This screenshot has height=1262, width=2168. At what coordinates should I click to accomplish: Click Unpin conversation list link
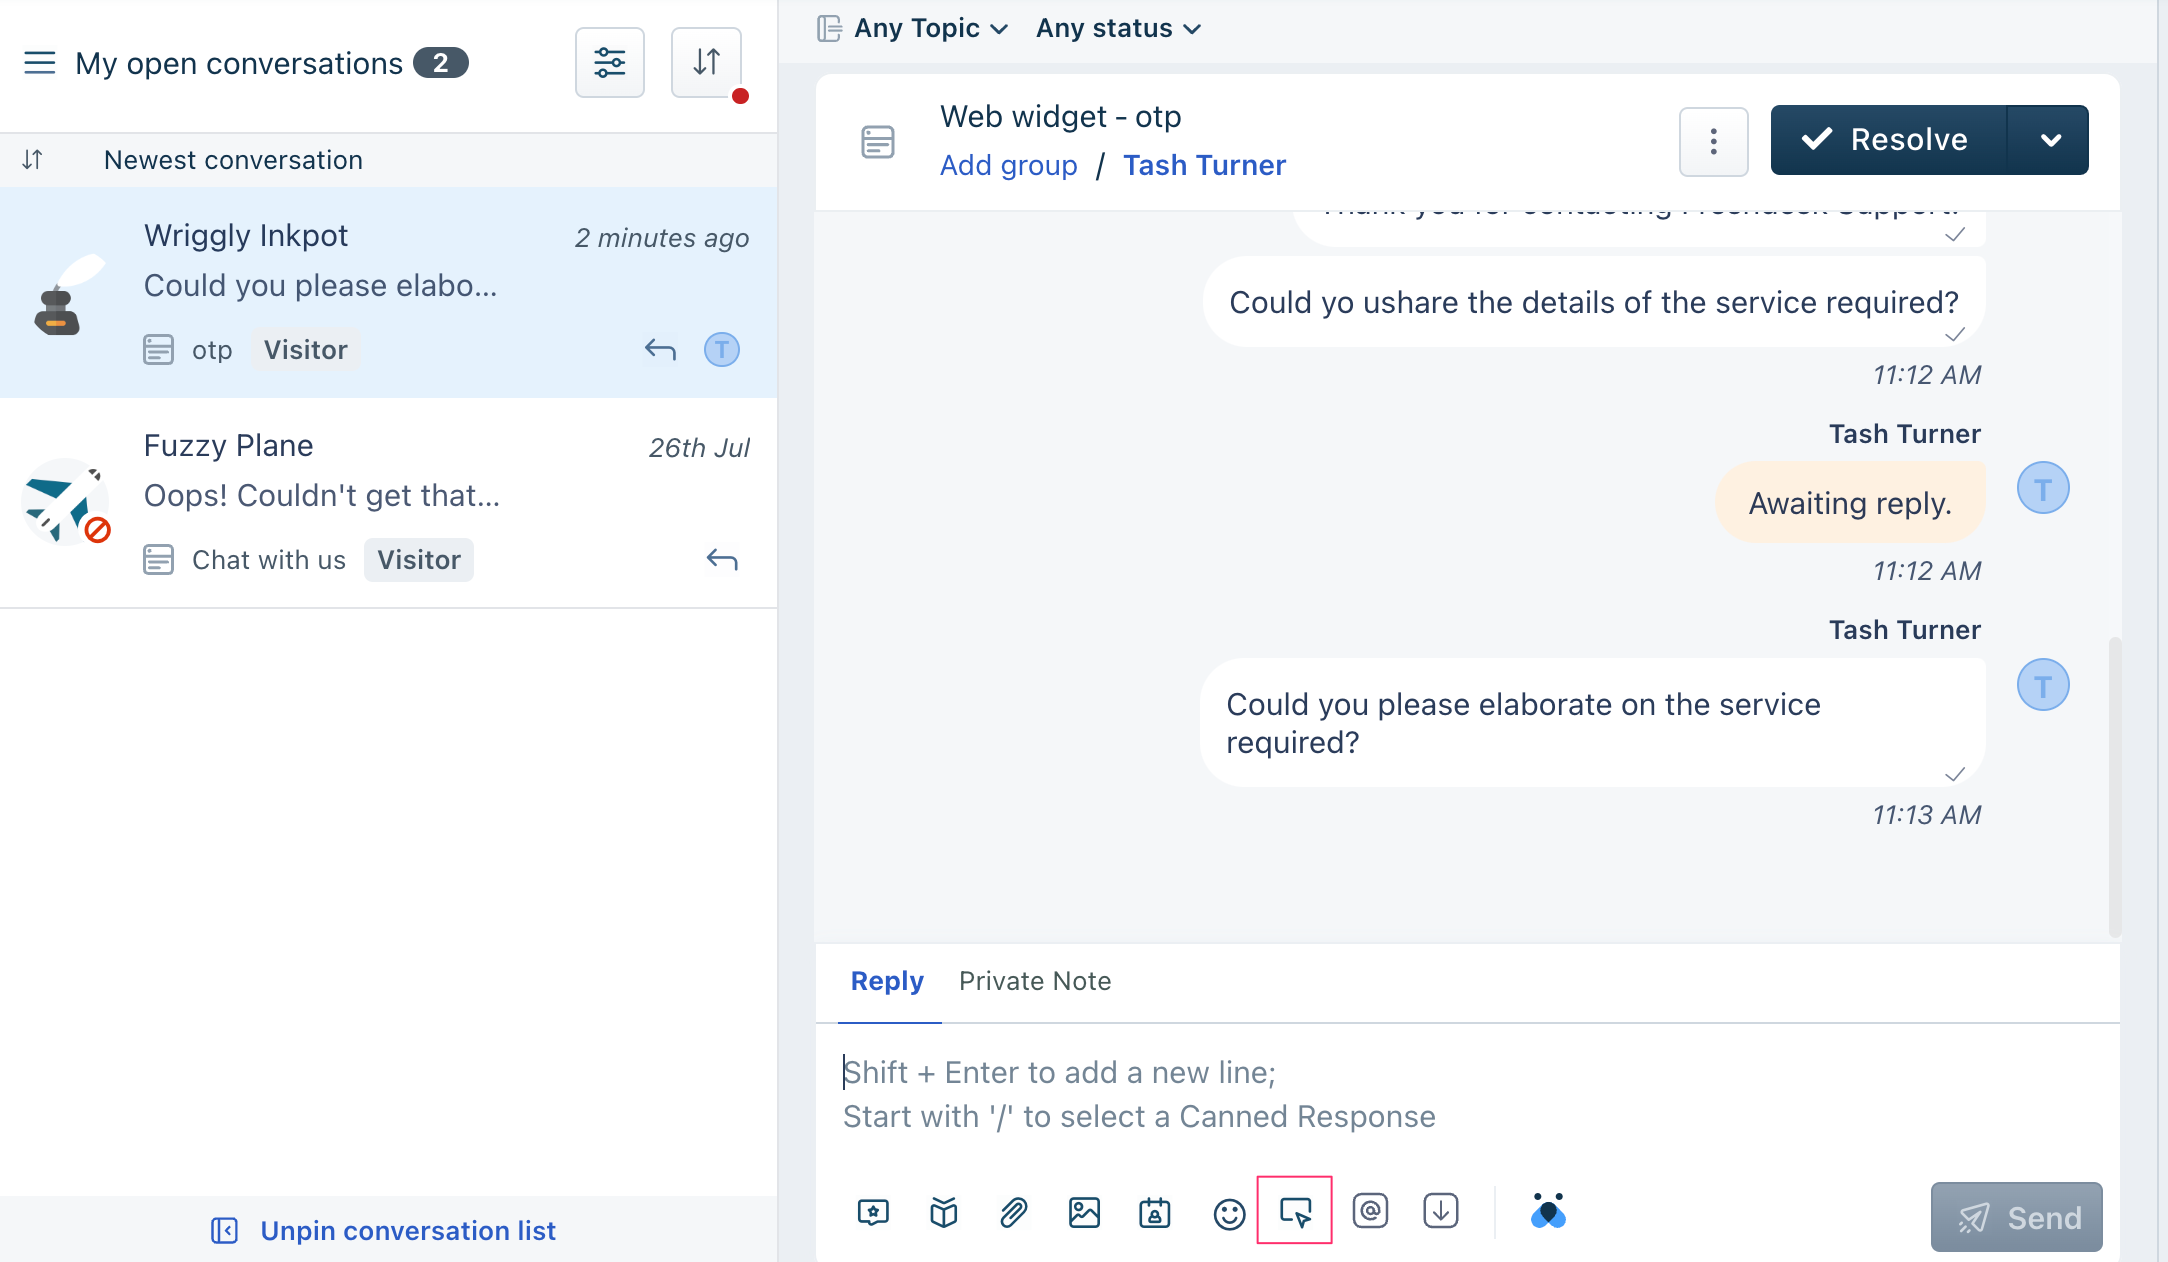[x=406, y=1229]
